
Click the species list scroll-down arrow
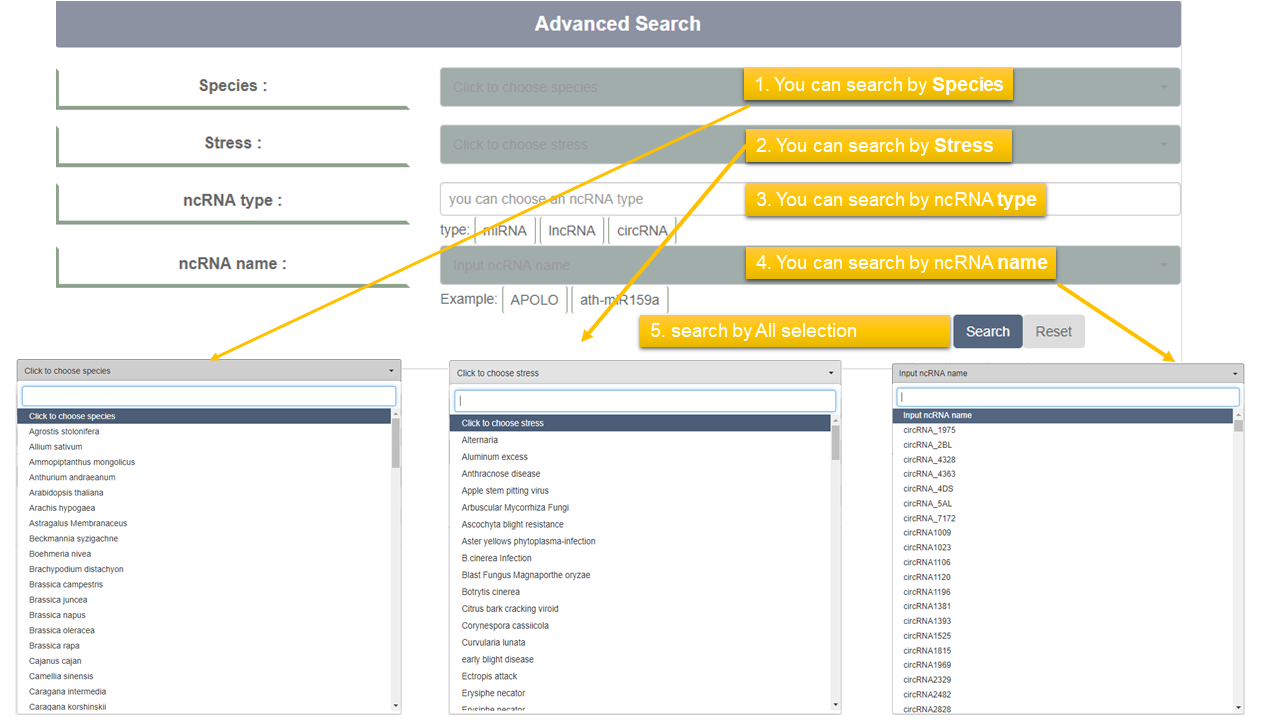pos(396,706)
